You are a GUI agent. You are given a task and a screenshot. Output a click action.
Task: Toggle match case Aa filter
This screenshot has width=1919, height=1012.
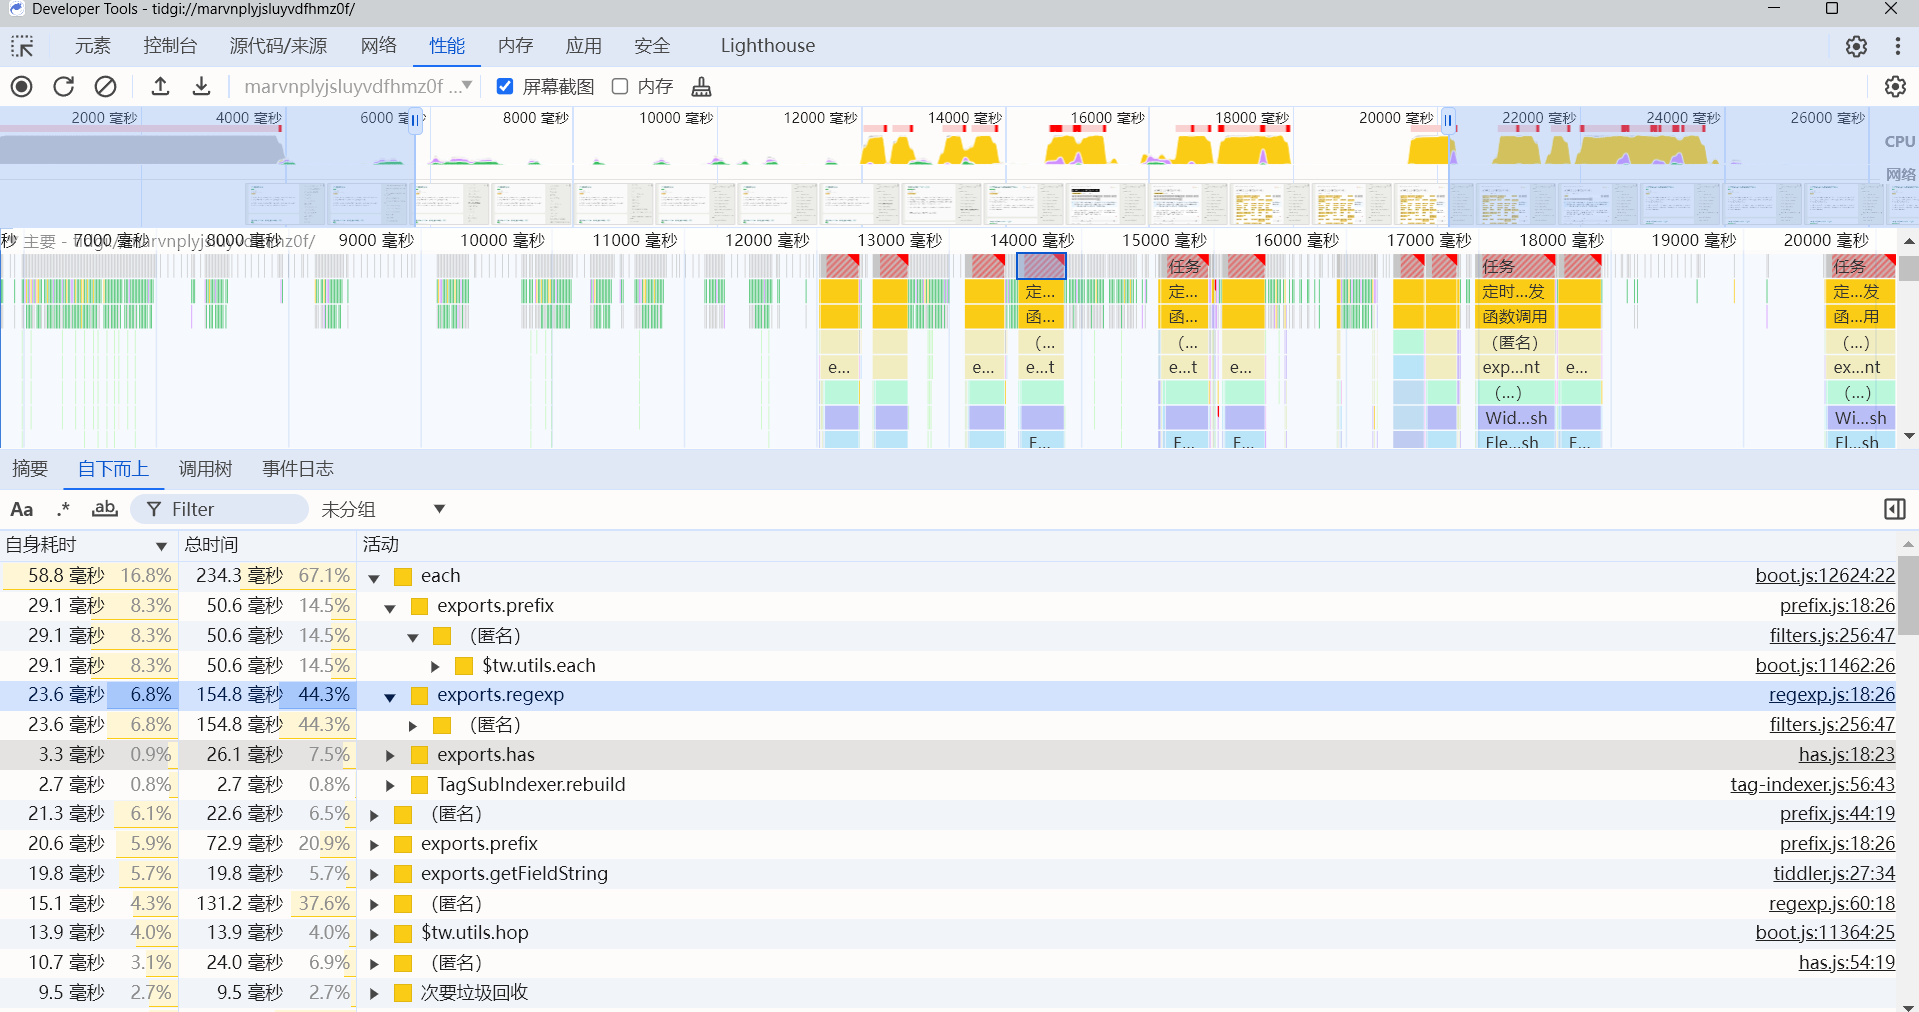[x=21, y=509]
